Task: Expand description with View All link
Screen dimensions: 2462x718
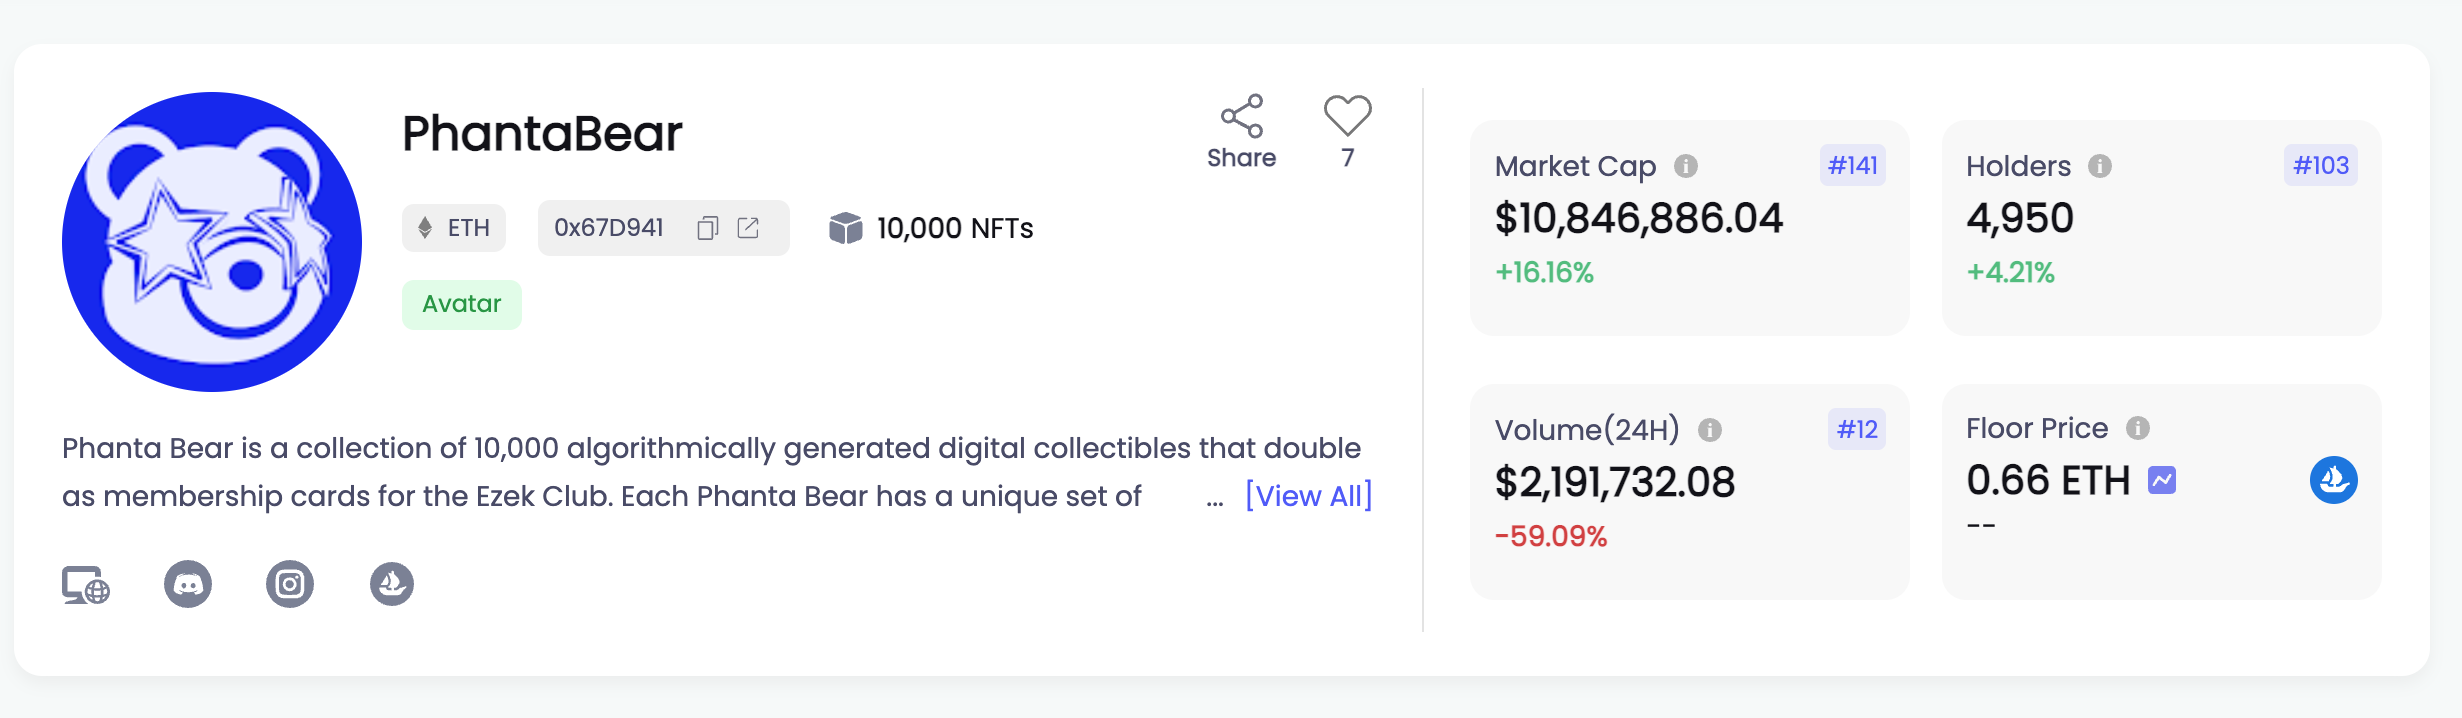Action: coord(1308,496)
